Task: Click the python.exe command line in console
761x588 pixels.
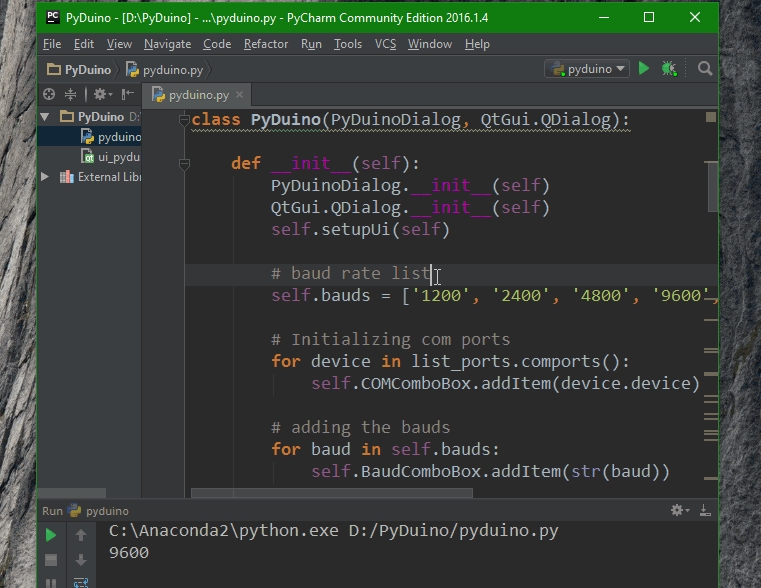Action: point(333,531)
